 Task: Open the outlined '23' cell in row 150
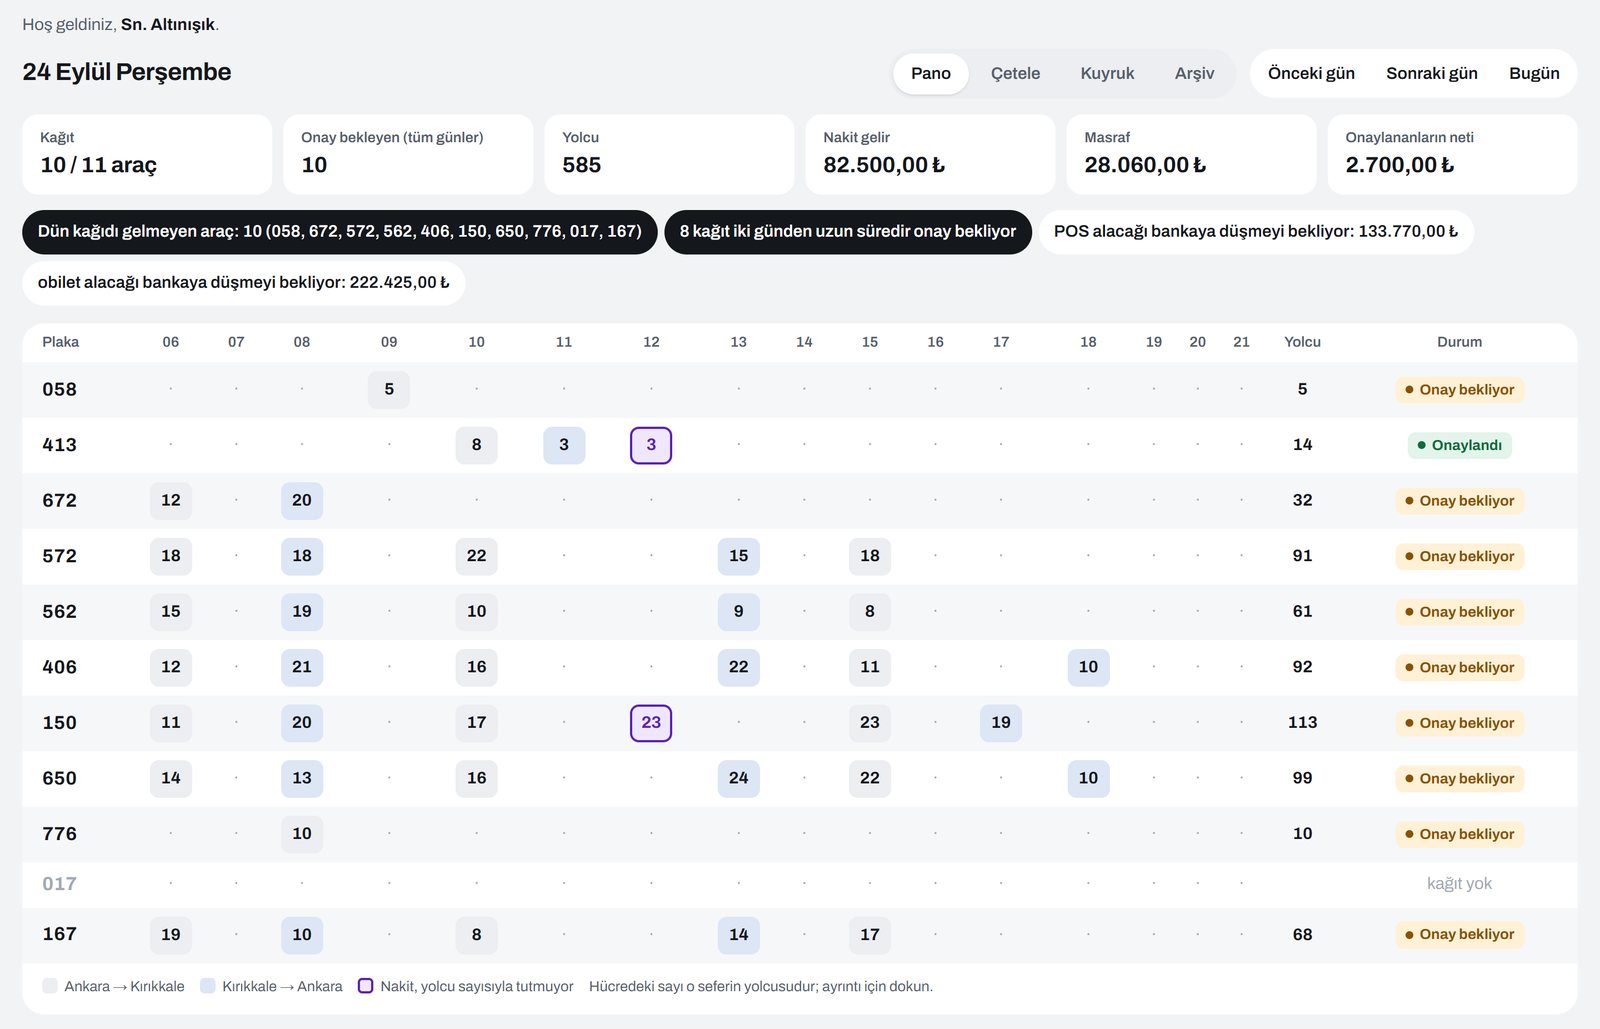[651, 722]
